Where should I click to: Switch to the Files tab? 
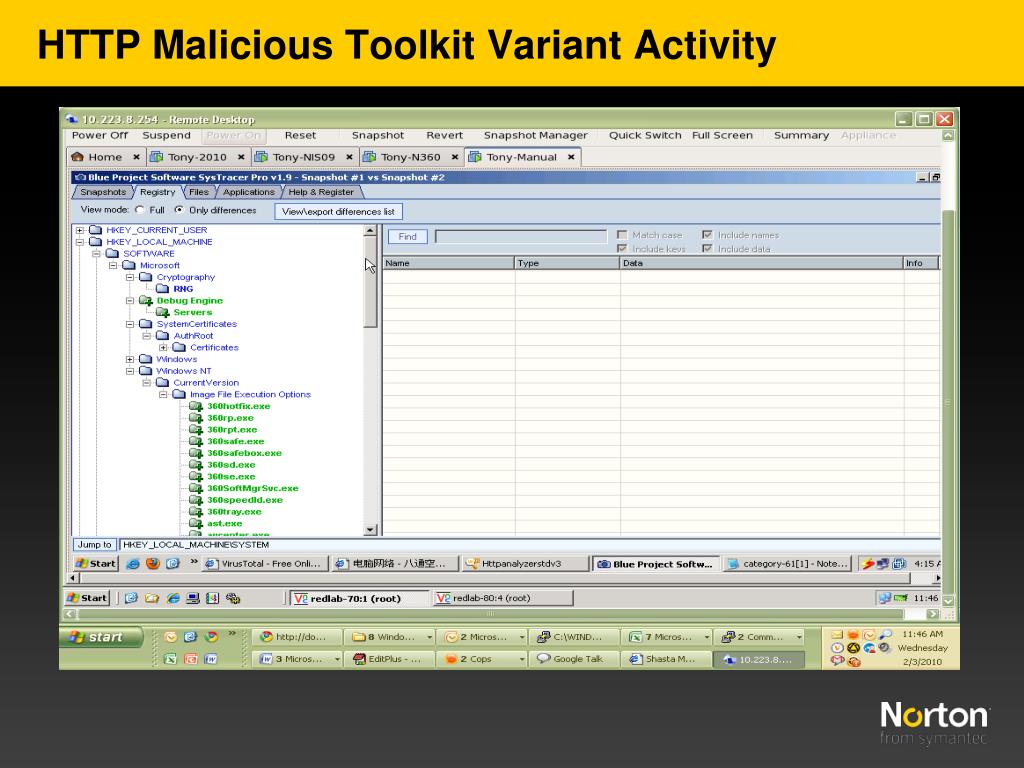pos(199,192)
